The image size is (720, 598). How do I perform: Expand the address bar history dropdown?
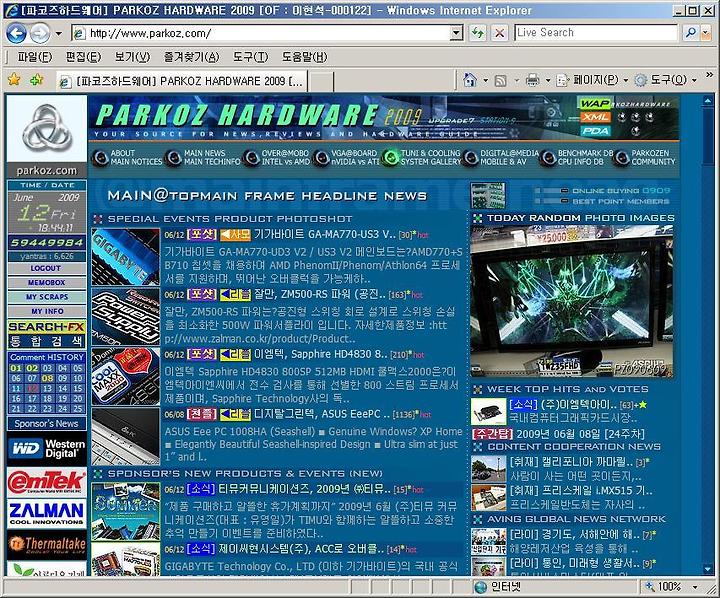tap(456, 33)
